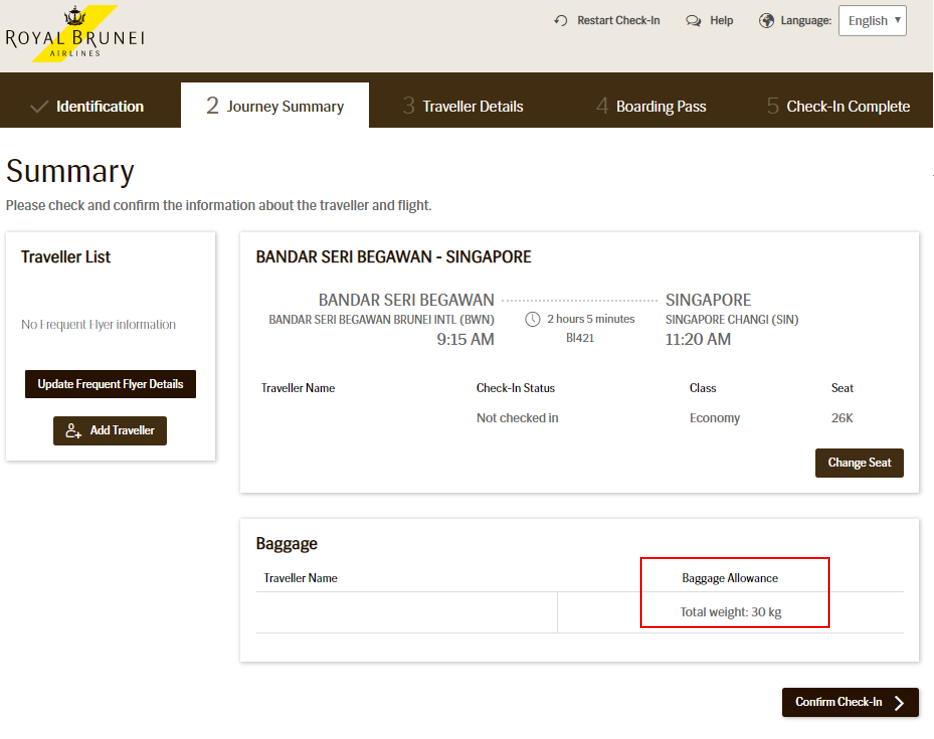The width and height of the screenshot is (934, 739).
Task: Click the flight number BI421
Action: tap(580, 339)
